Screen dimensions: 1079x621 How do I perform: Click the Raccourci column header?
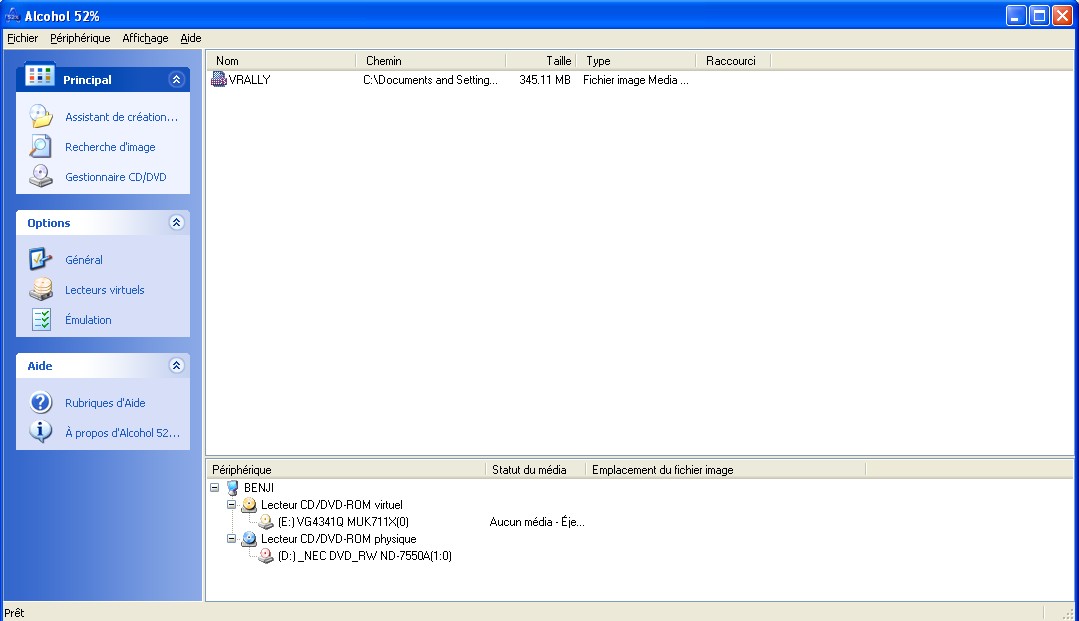[733, 61]
